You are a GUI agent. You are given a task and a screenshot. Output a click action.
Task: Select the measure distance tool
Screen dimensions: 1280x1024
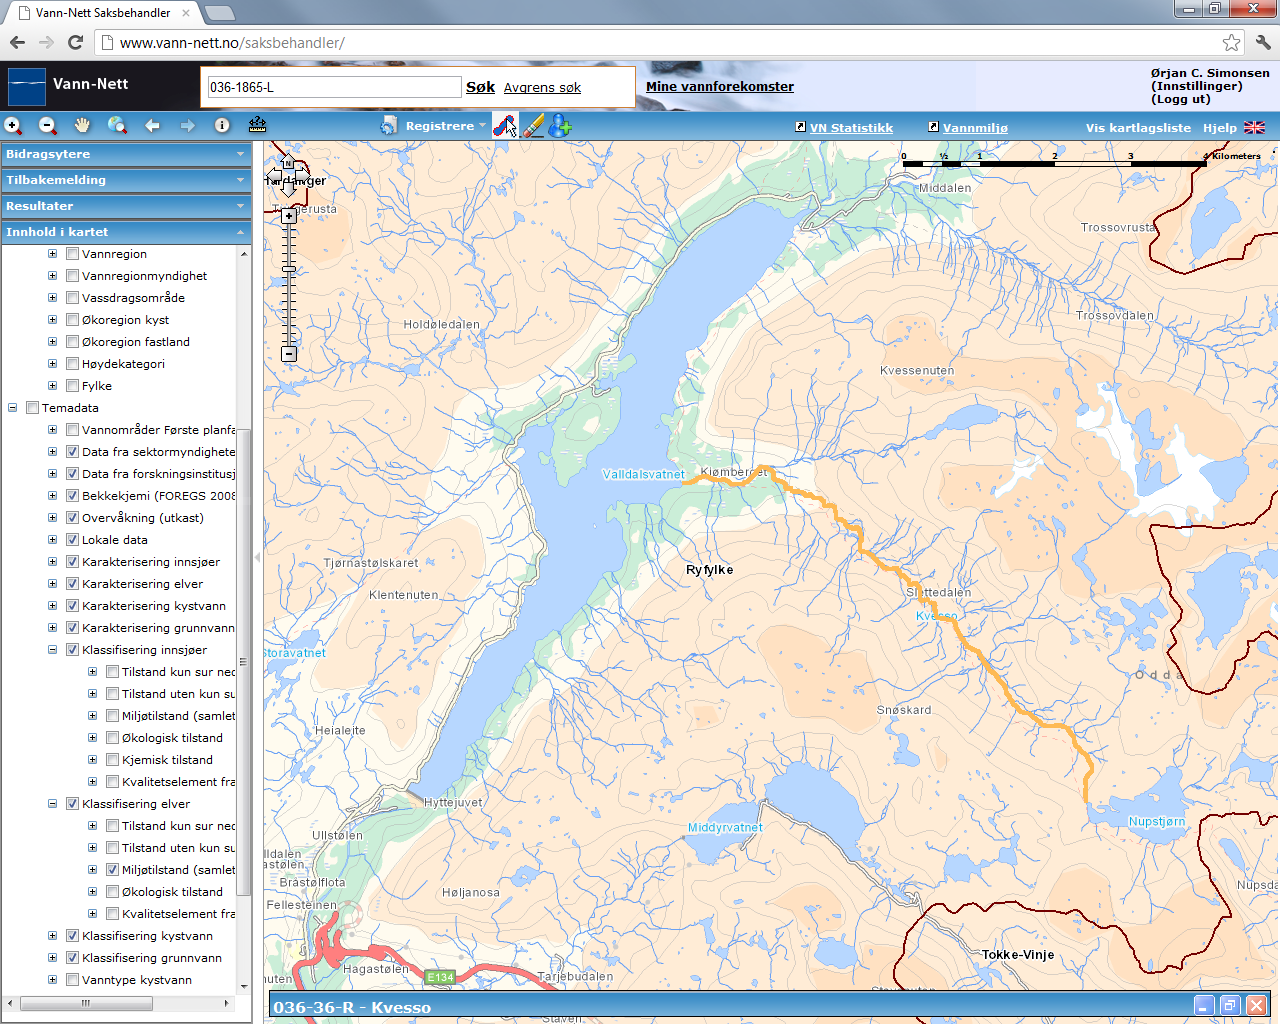point(257,126)
